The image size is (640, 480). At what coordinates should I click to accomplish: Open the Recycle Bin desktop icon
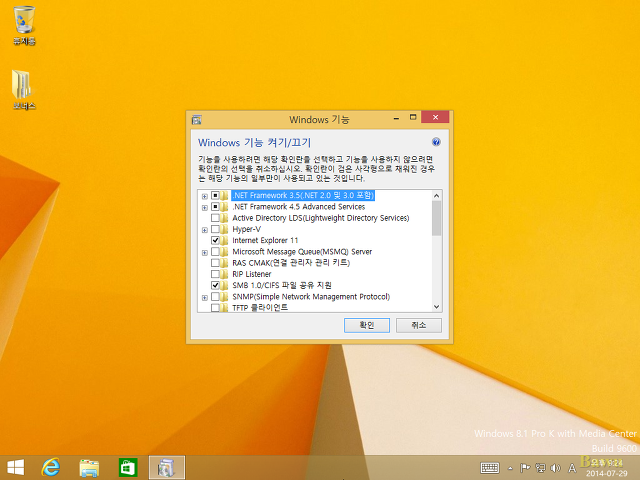click(x=24, y=24)
